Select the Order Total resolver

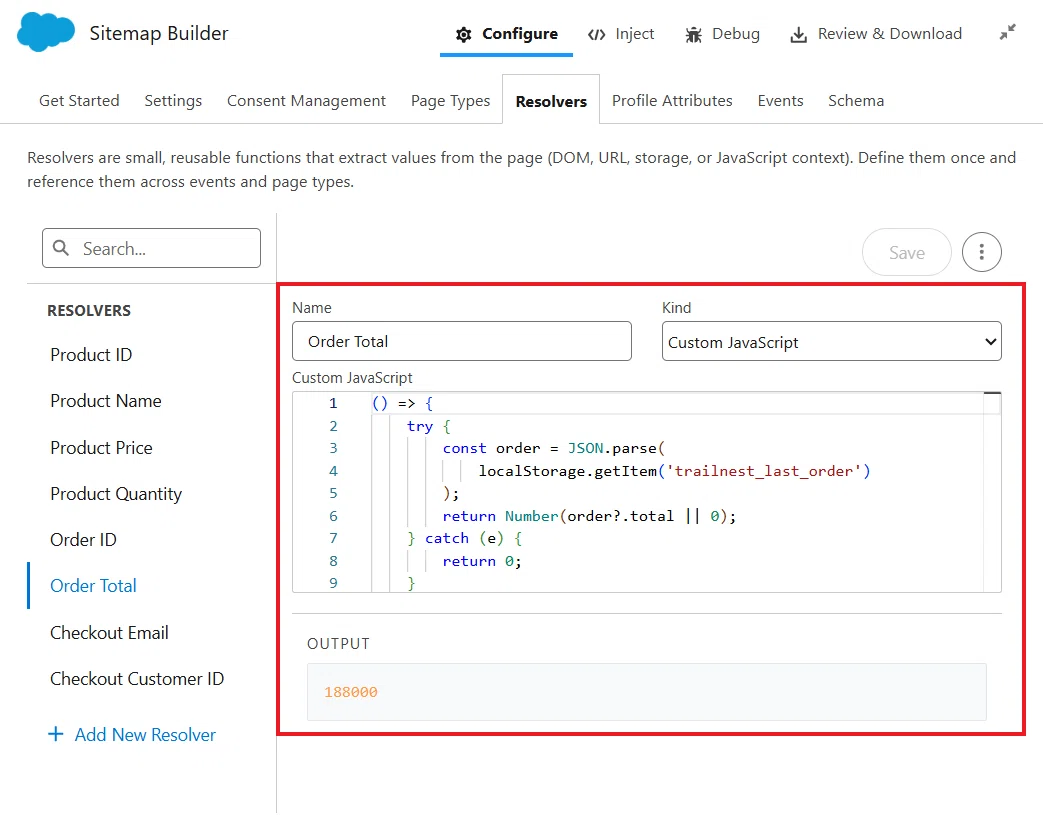[x=93, y=585]
